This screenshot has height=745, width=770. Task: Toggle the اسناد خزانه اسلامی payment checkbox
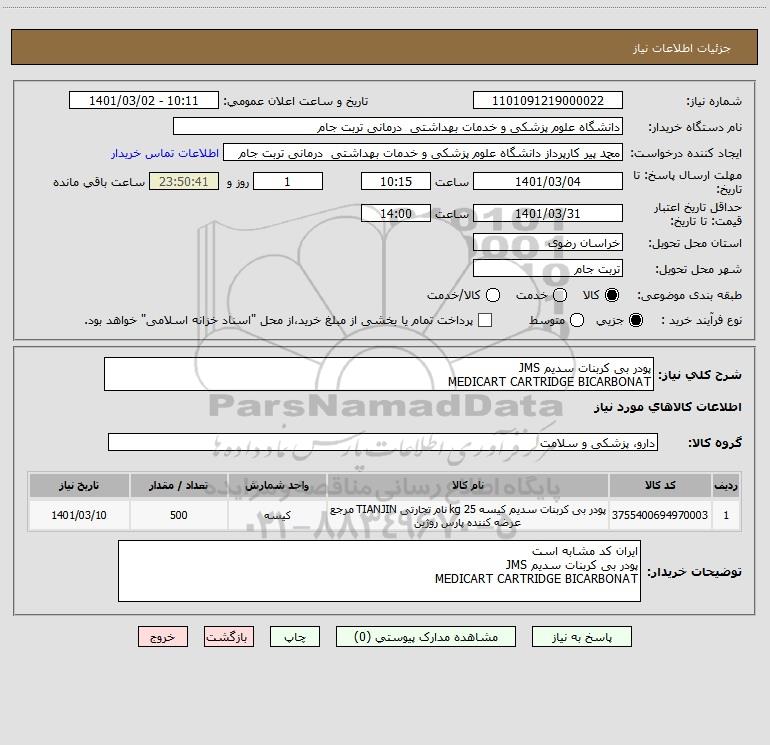485,320
